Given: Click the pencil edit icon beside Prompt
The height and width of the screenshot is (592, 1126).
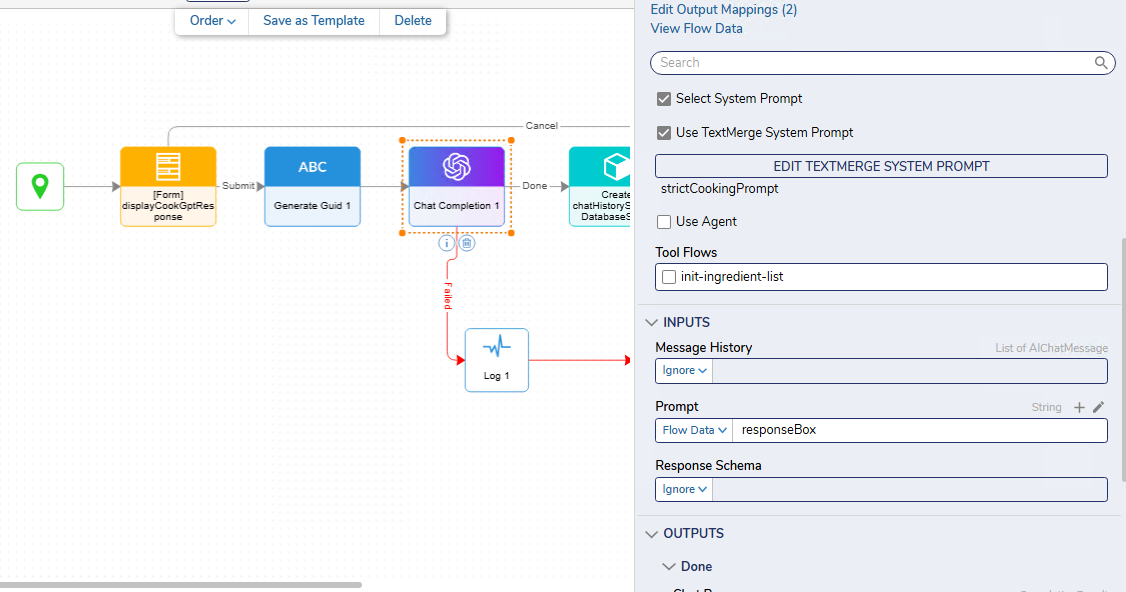Looking at the screenshot, I should [1099, 407].
